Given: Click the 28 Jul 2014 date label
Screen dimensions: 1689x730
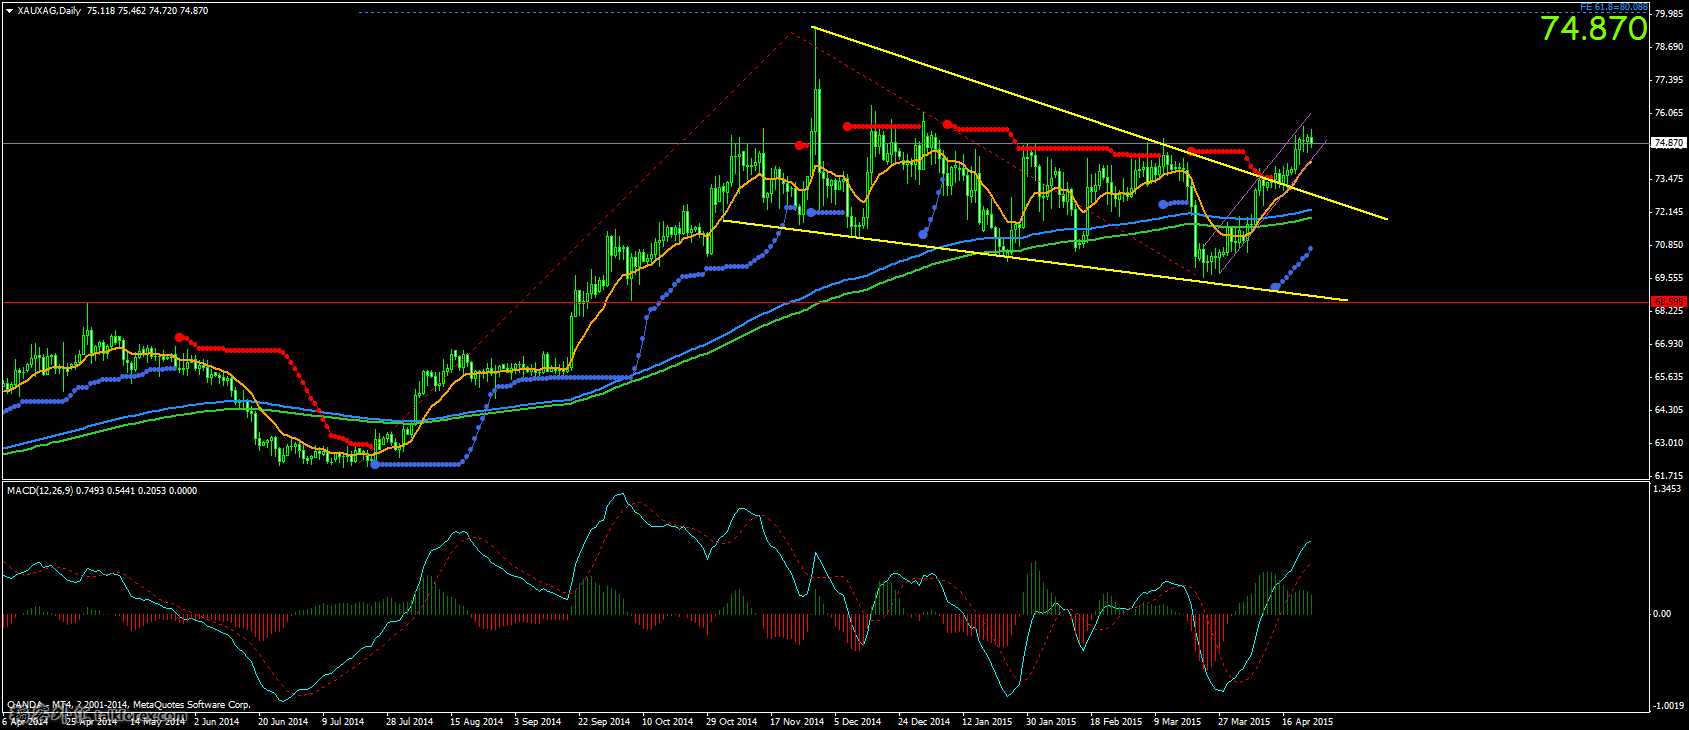Looking at the screenshot, I should [410, 721].
